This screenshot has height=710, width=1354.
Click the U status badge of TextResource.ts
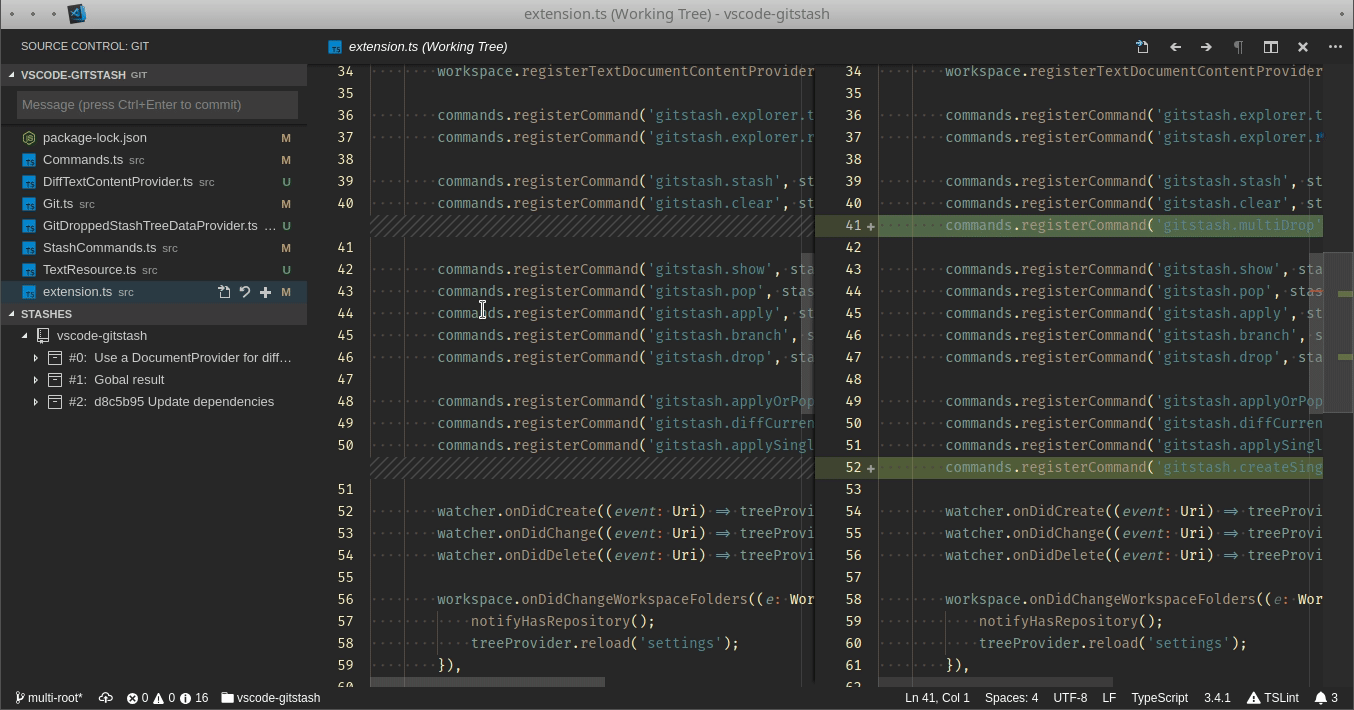(x=286, y=270)
